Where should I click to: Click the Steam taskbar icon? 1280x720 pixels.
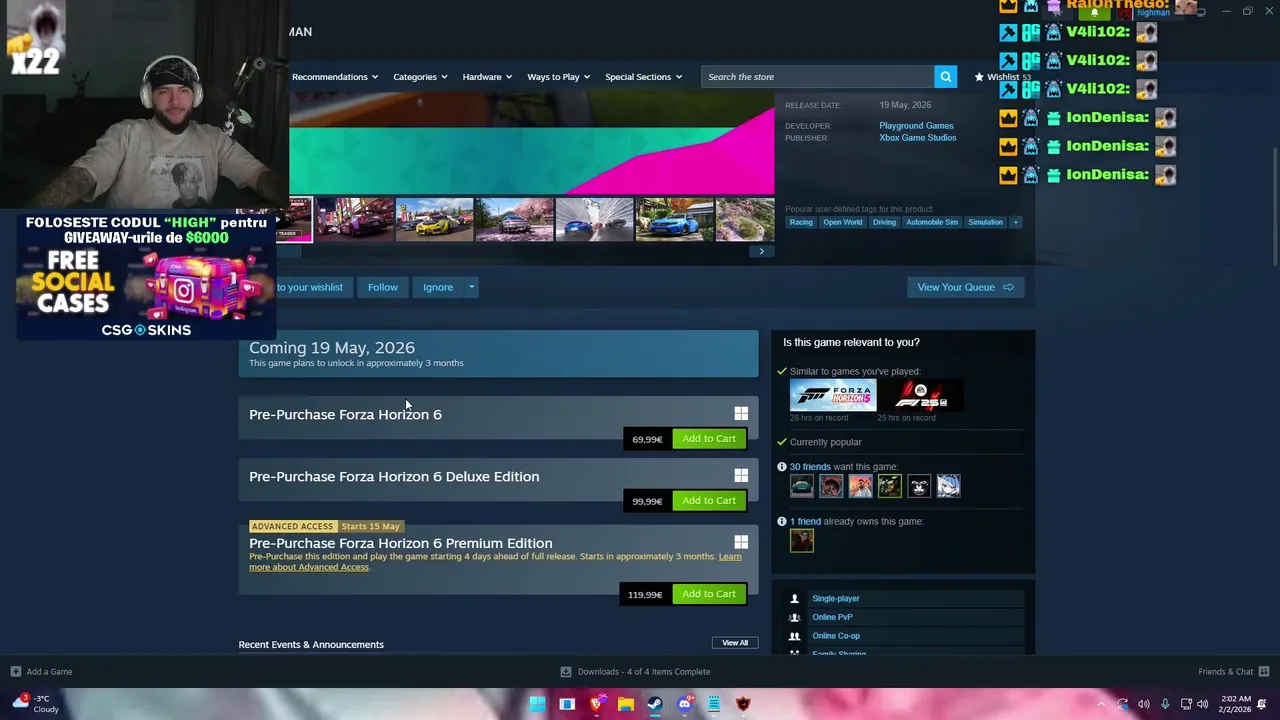coord(655,704)
